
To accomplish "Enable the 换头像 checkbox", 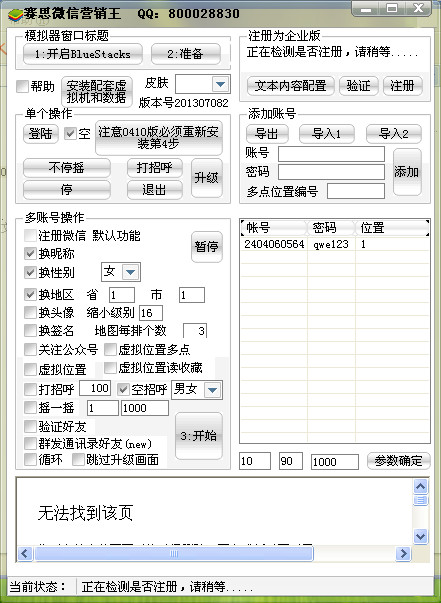I will point(30,312).
